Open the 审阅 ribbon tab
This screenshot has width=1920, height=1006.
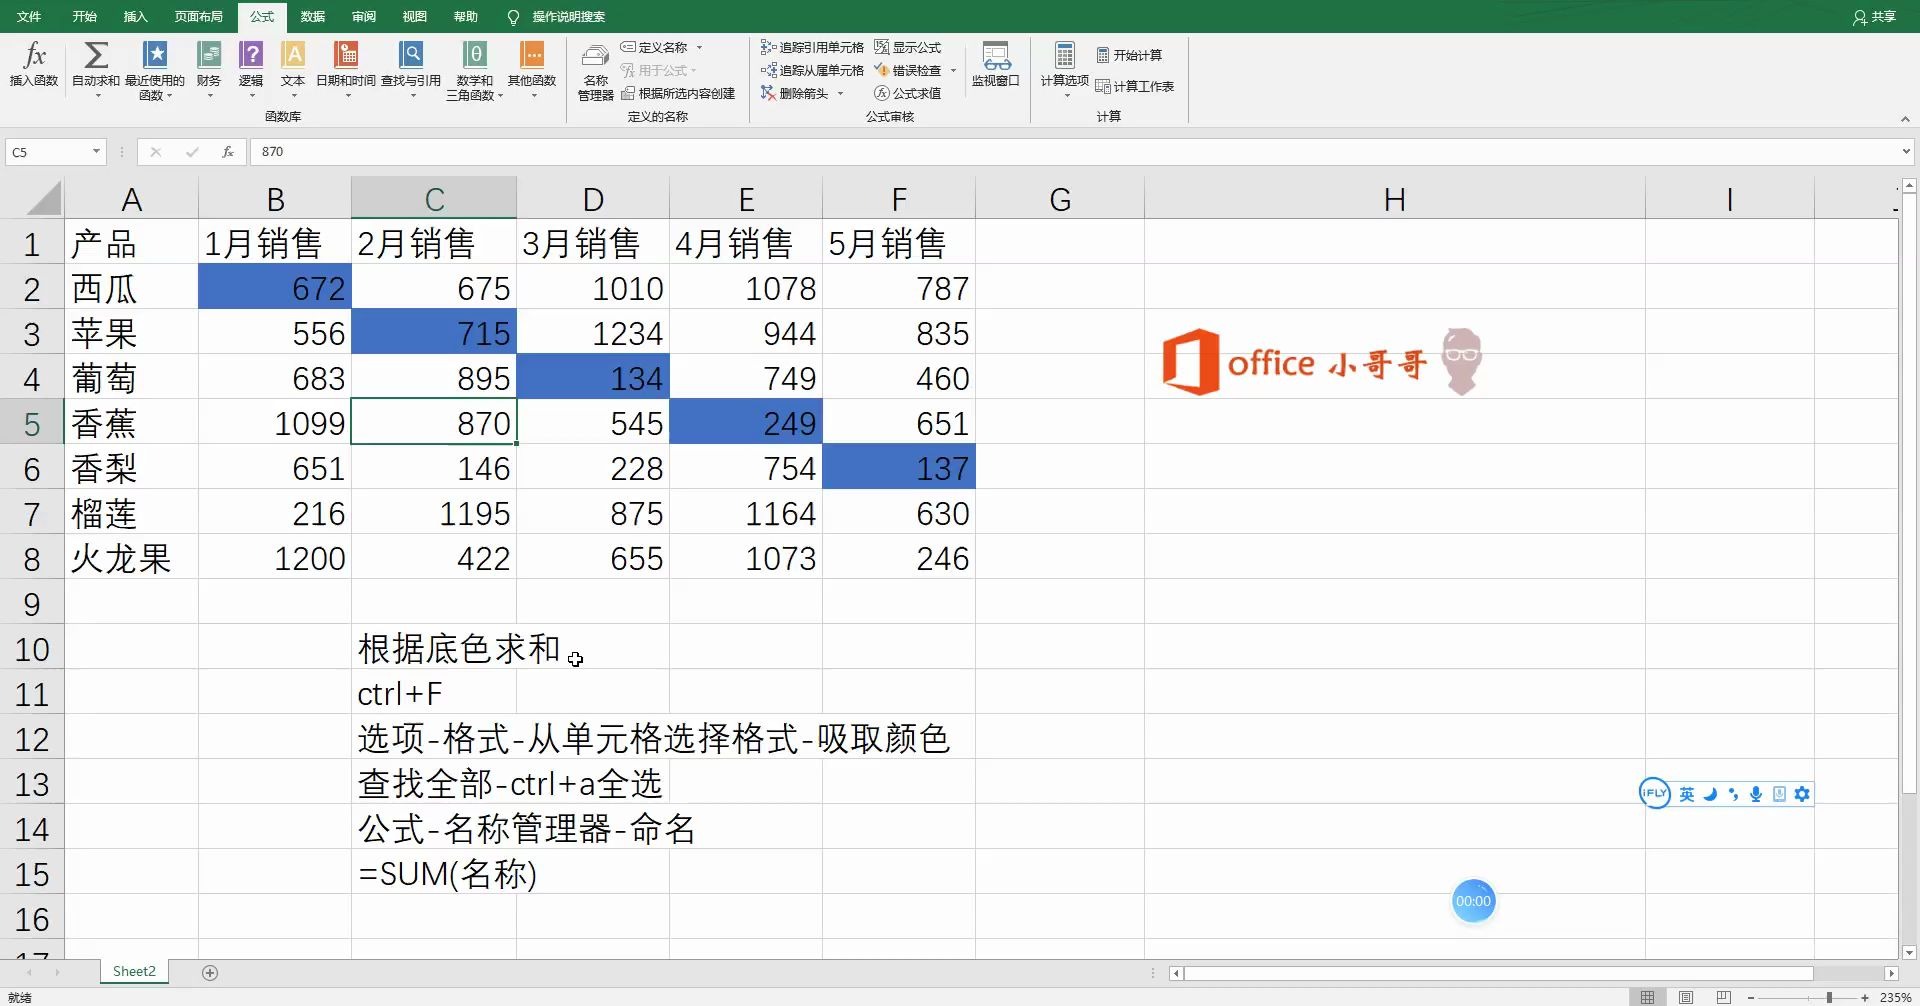[x=363, y=16]
